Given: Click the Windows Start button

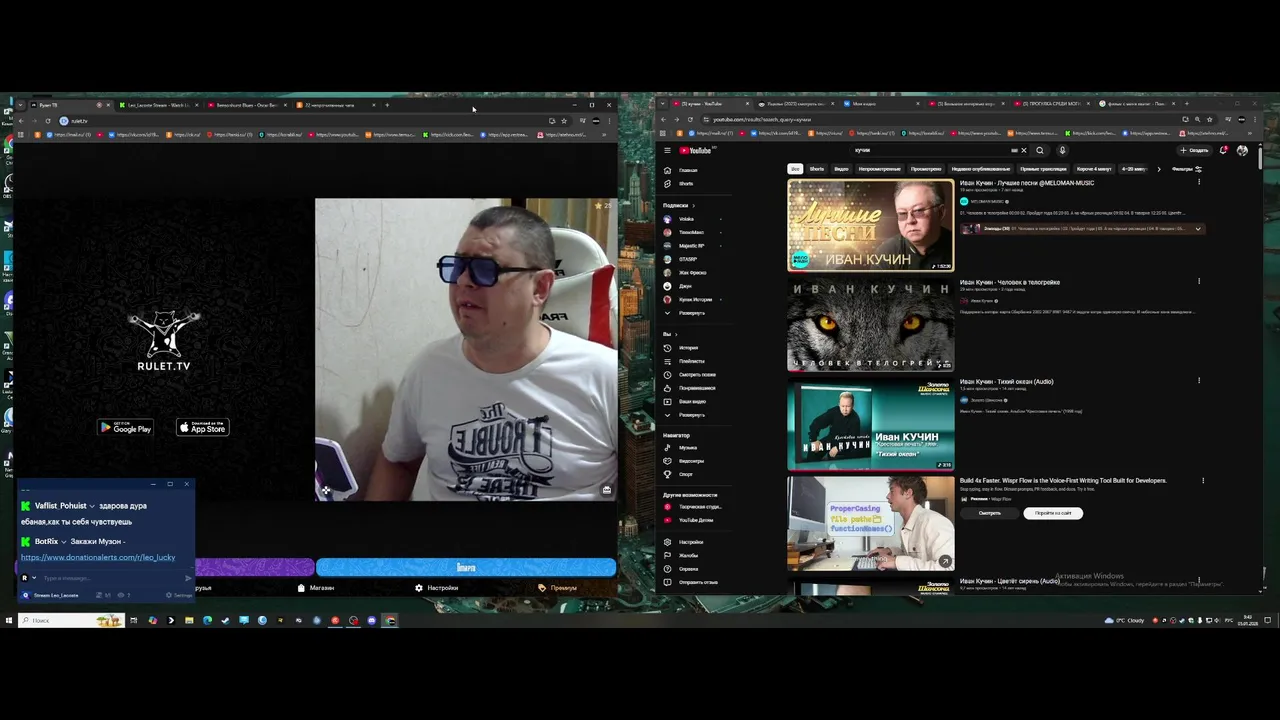Looking at the screenshot, I should (8, 620).
